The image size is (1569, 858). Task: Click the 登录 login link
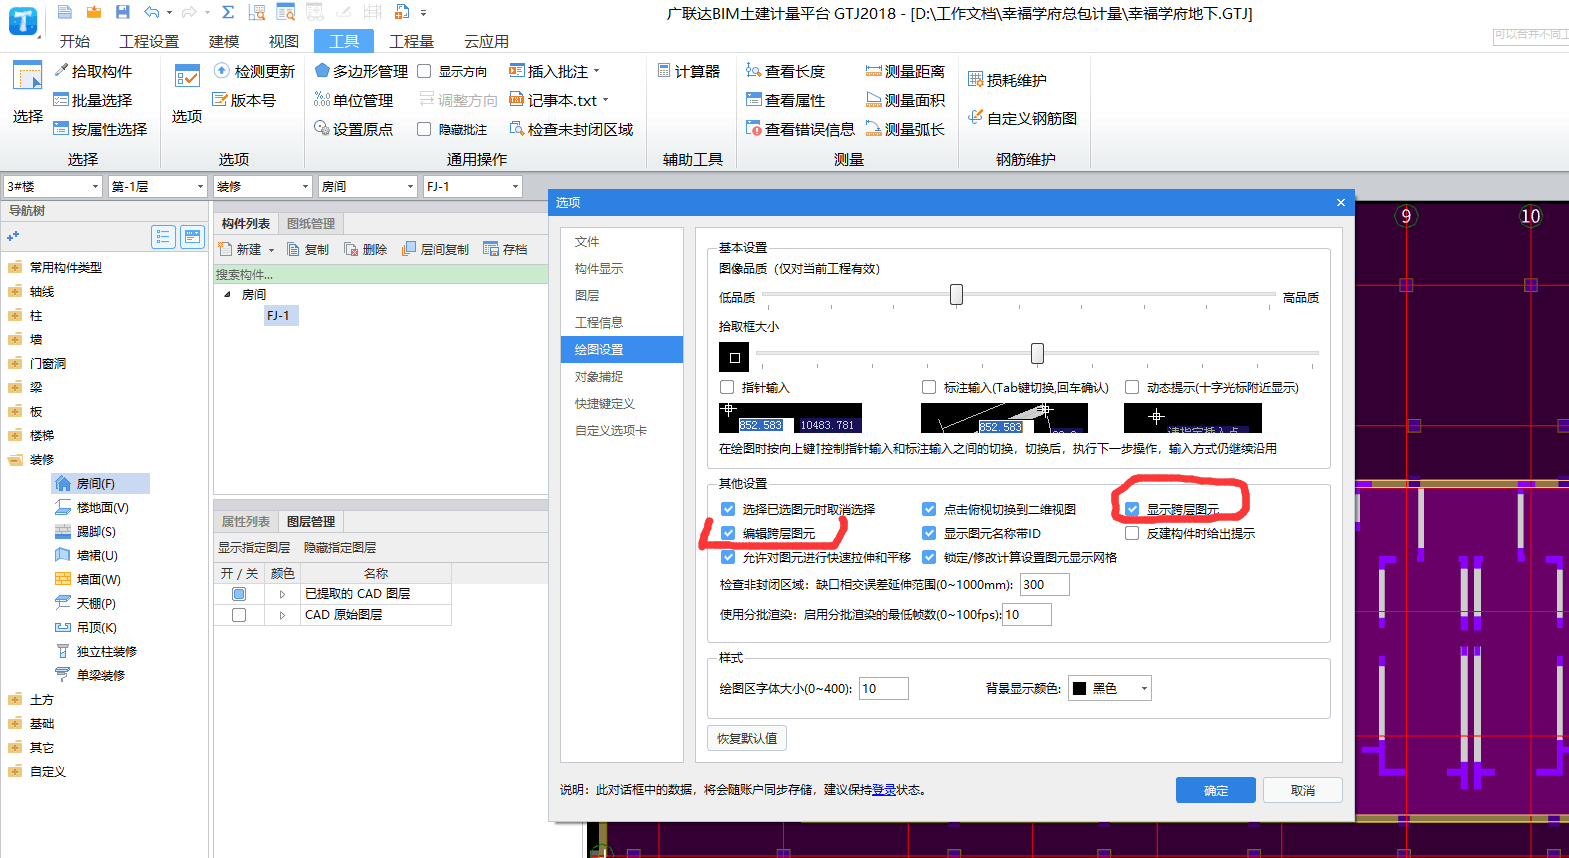coord(884,790)
